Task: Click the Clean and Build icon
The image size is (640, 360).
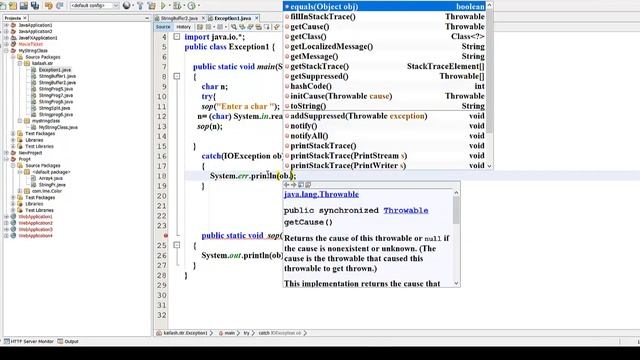Action: 151,5
